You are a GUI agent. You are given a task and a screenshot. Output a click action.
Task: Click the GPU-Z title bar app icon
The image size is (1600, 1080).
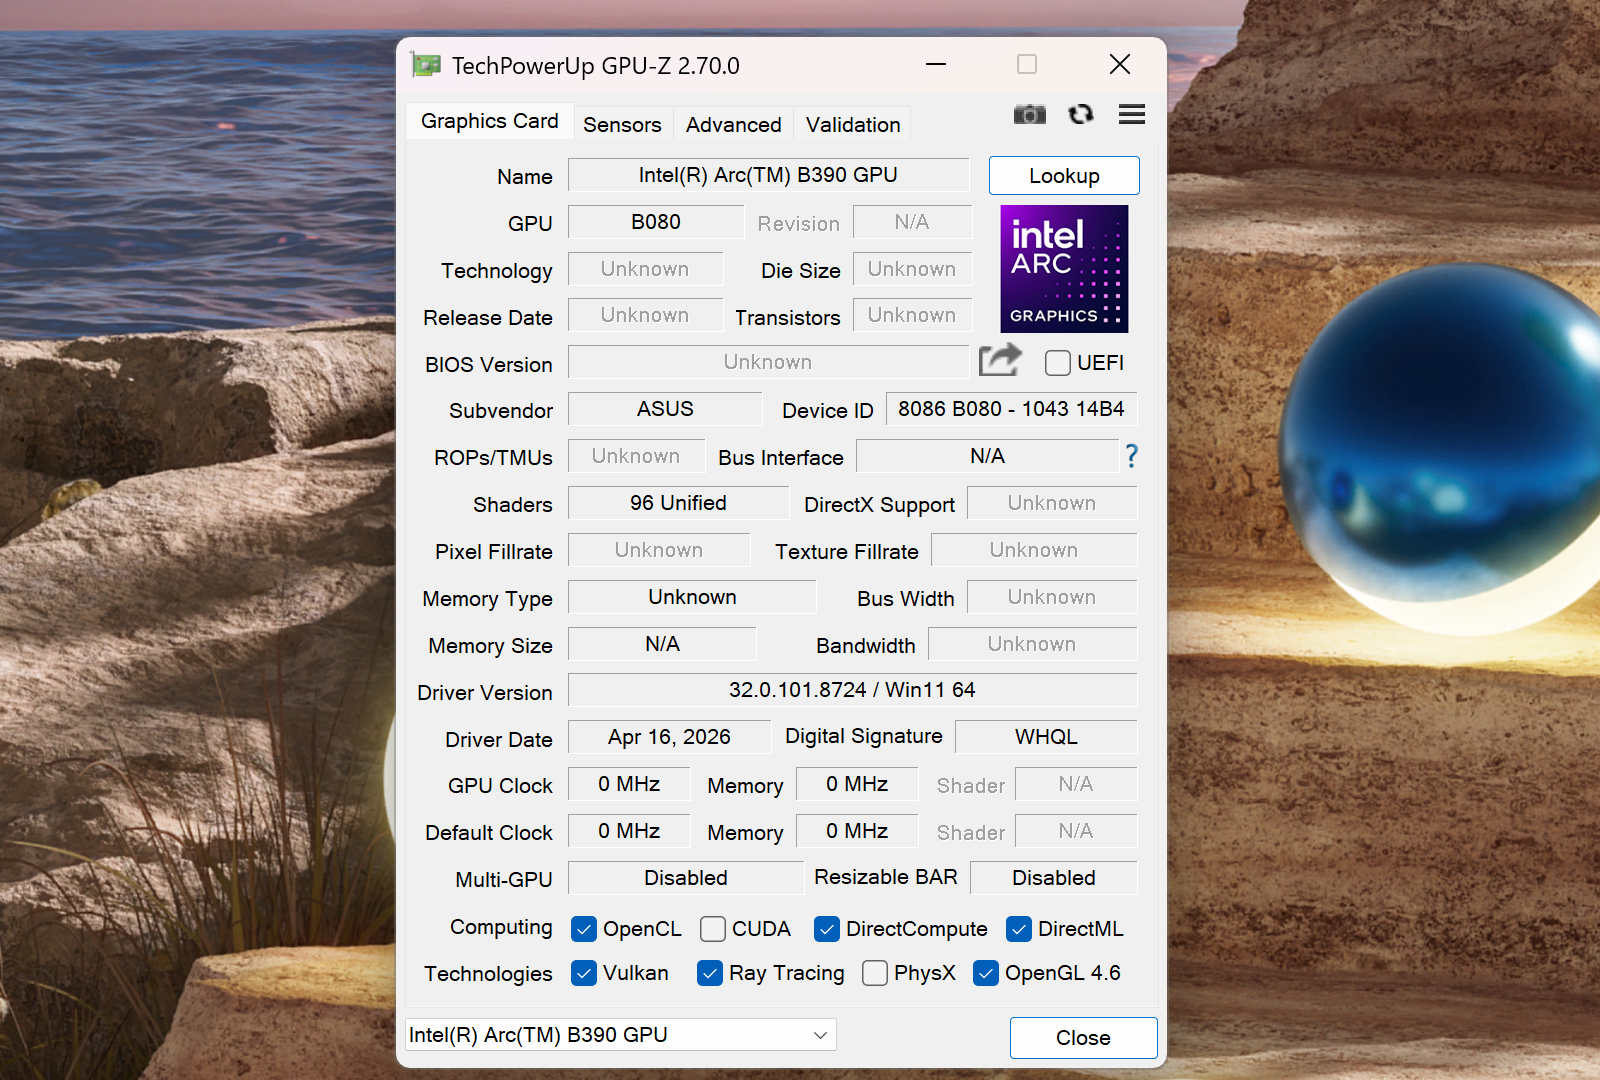(x=426, y=65)
